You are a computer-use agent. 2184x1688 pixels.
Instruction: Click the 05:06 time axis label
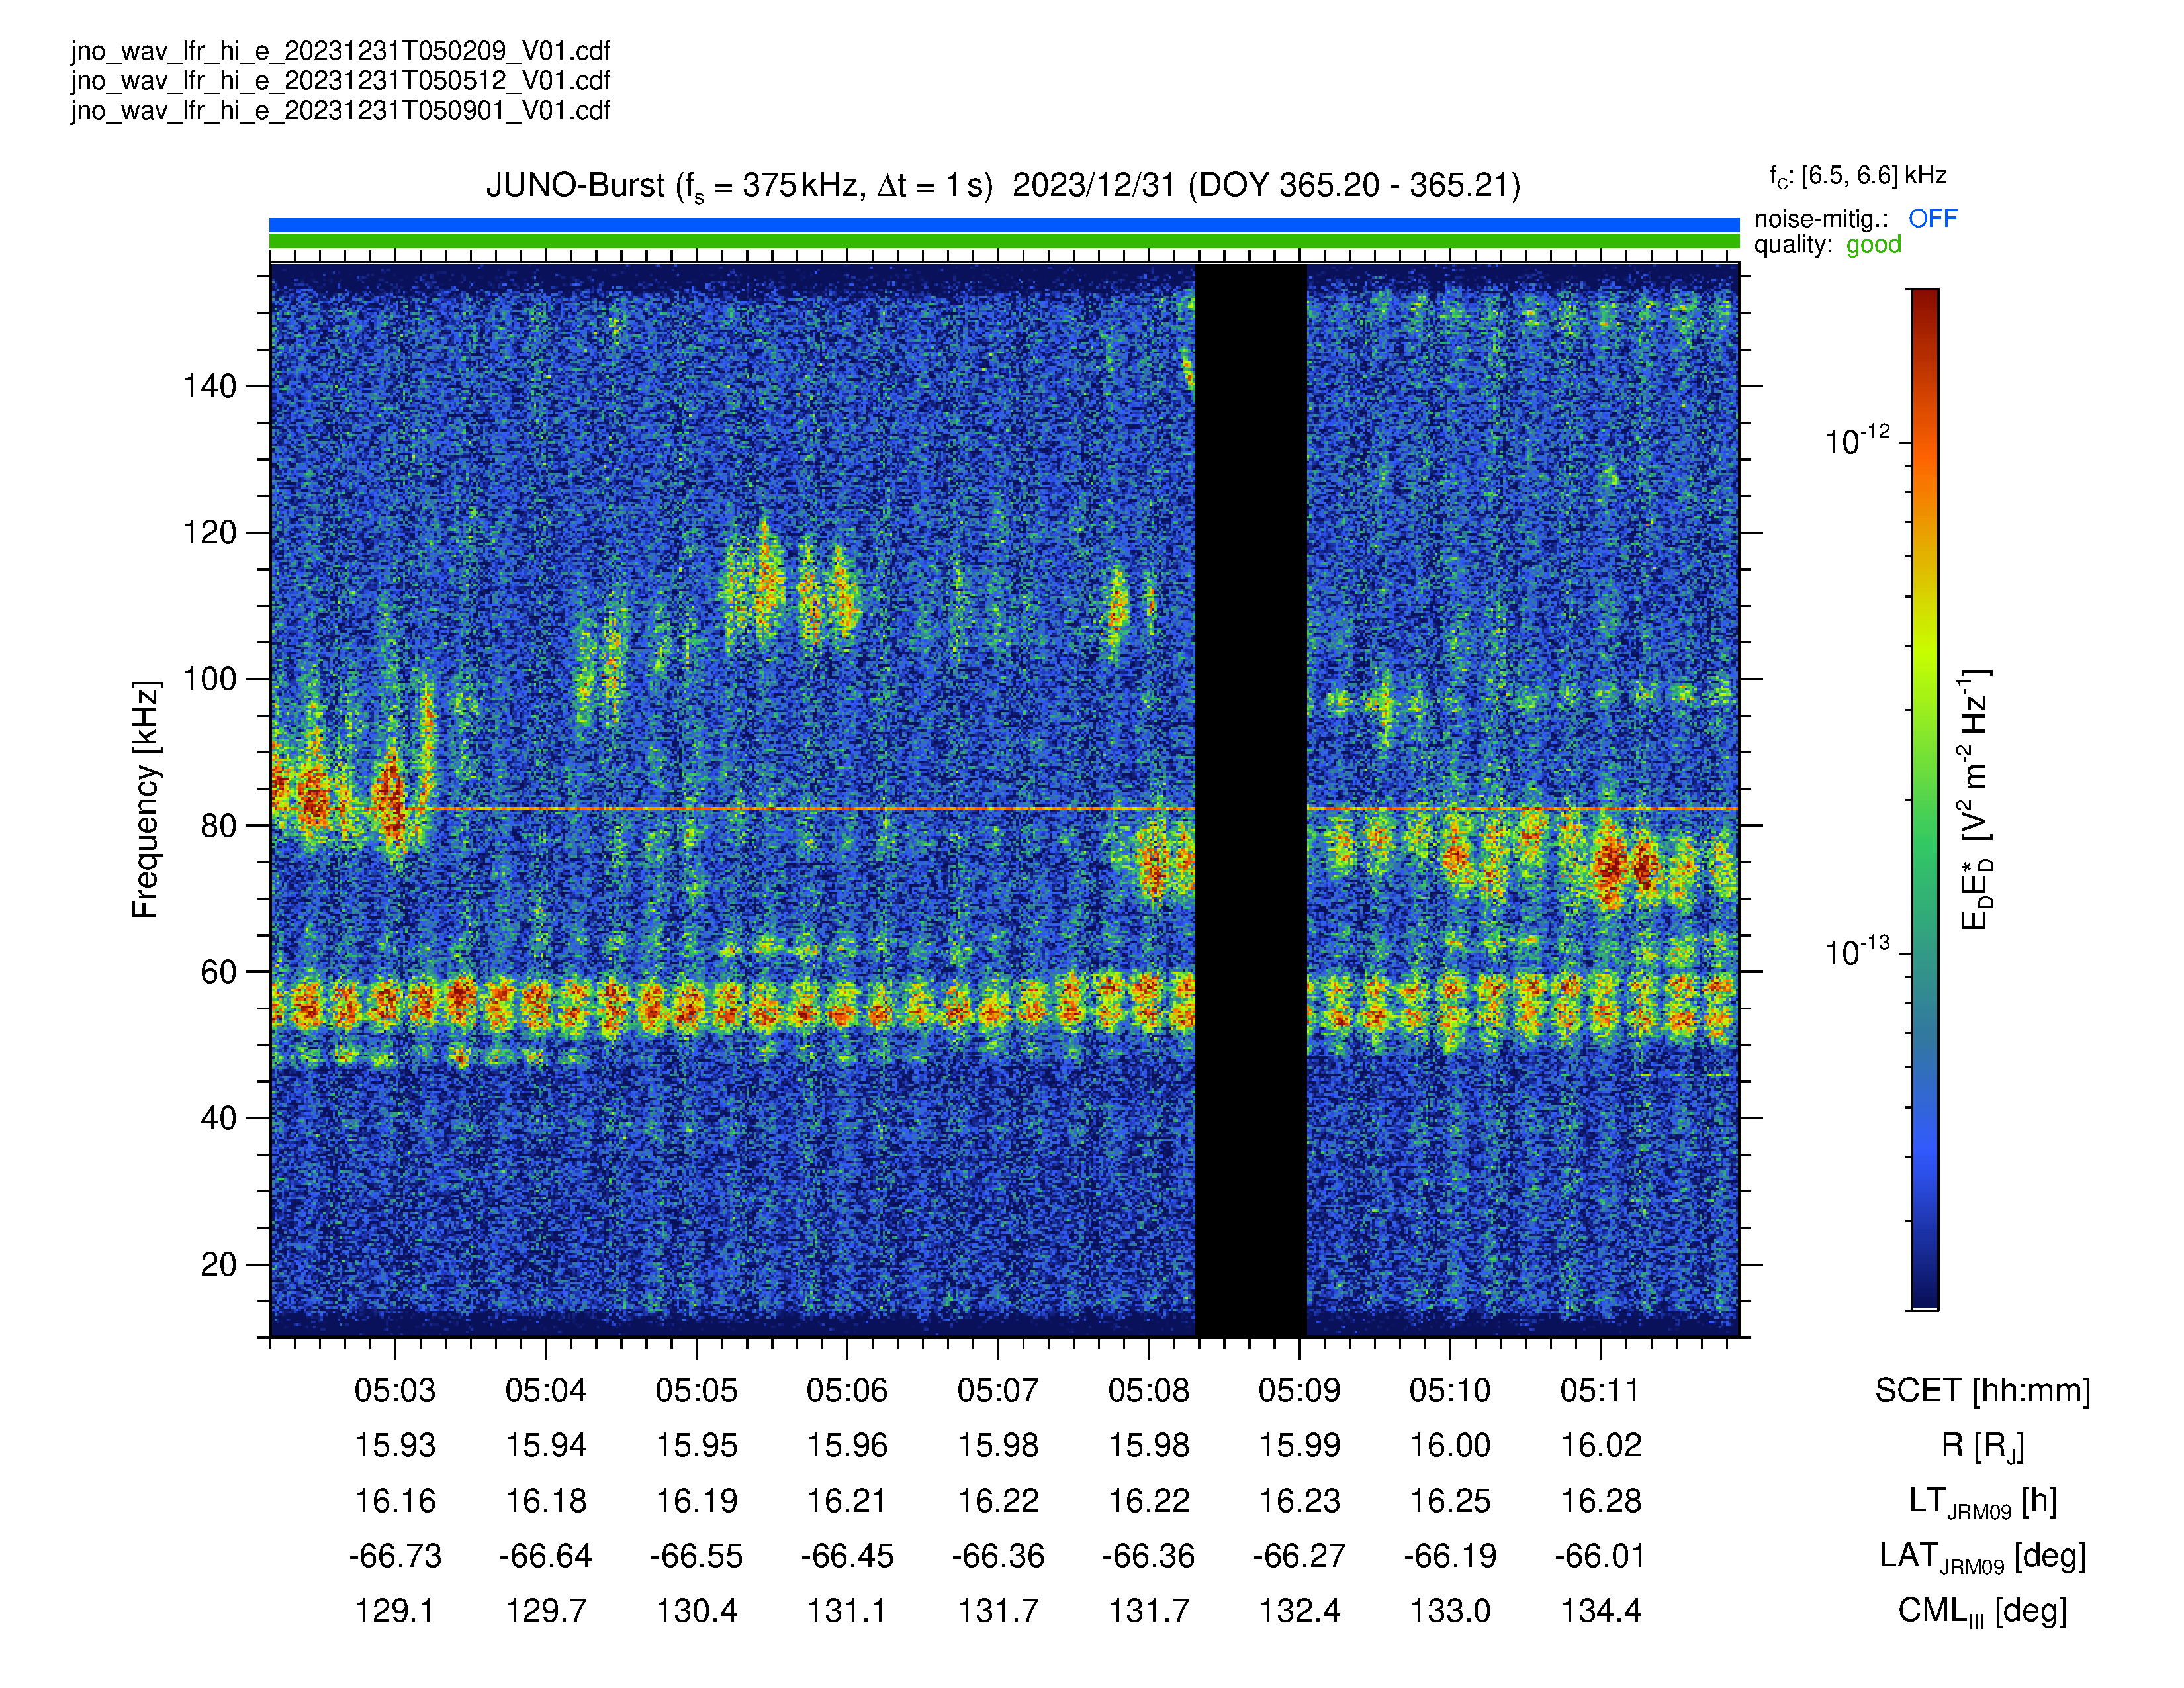pos(847,1390)
